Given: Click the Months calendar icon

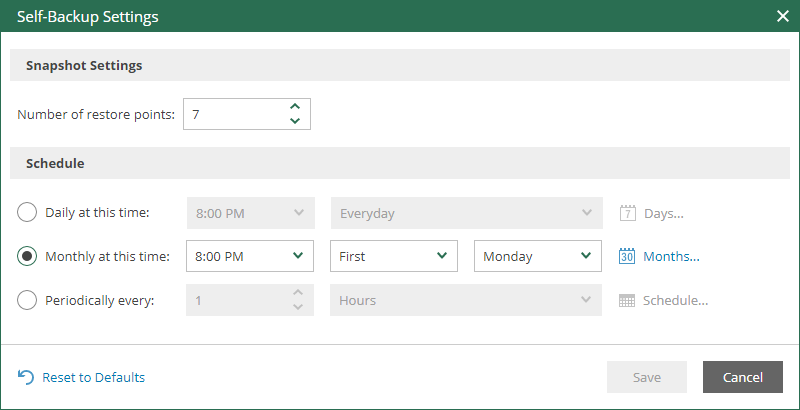Looking at the screenshot, I should (x=628, y=256).
